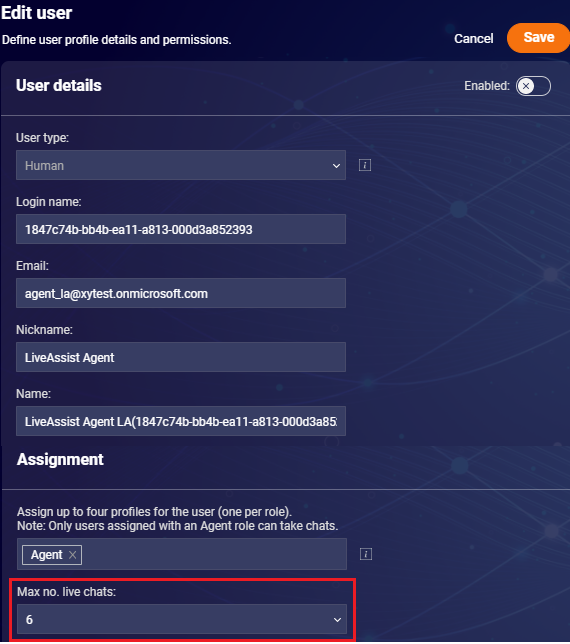Click the Max no. live chats label
This screenshot has height=644, width=570.
[67, 591]
